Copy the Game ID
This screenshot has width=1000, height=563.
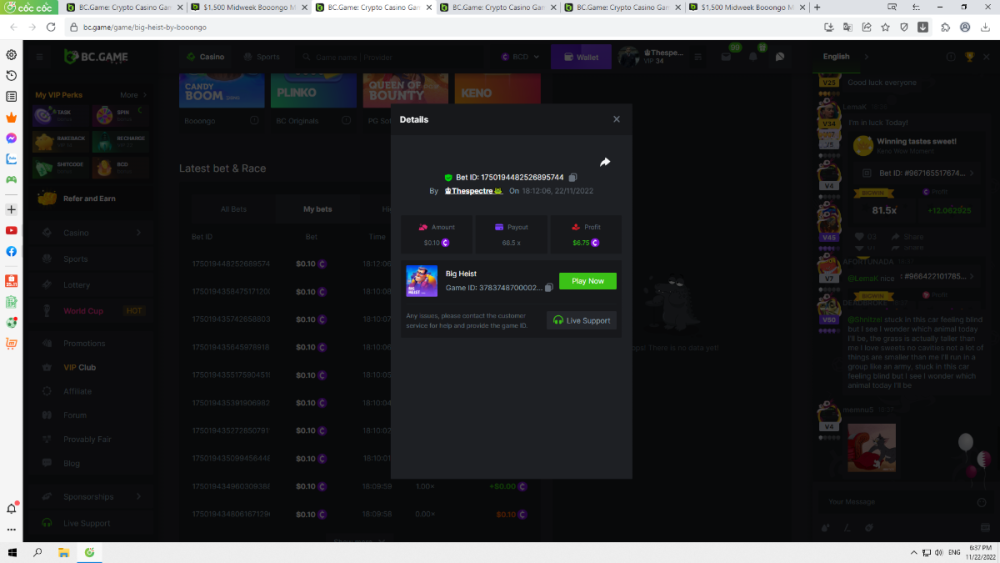click(549, 288)
